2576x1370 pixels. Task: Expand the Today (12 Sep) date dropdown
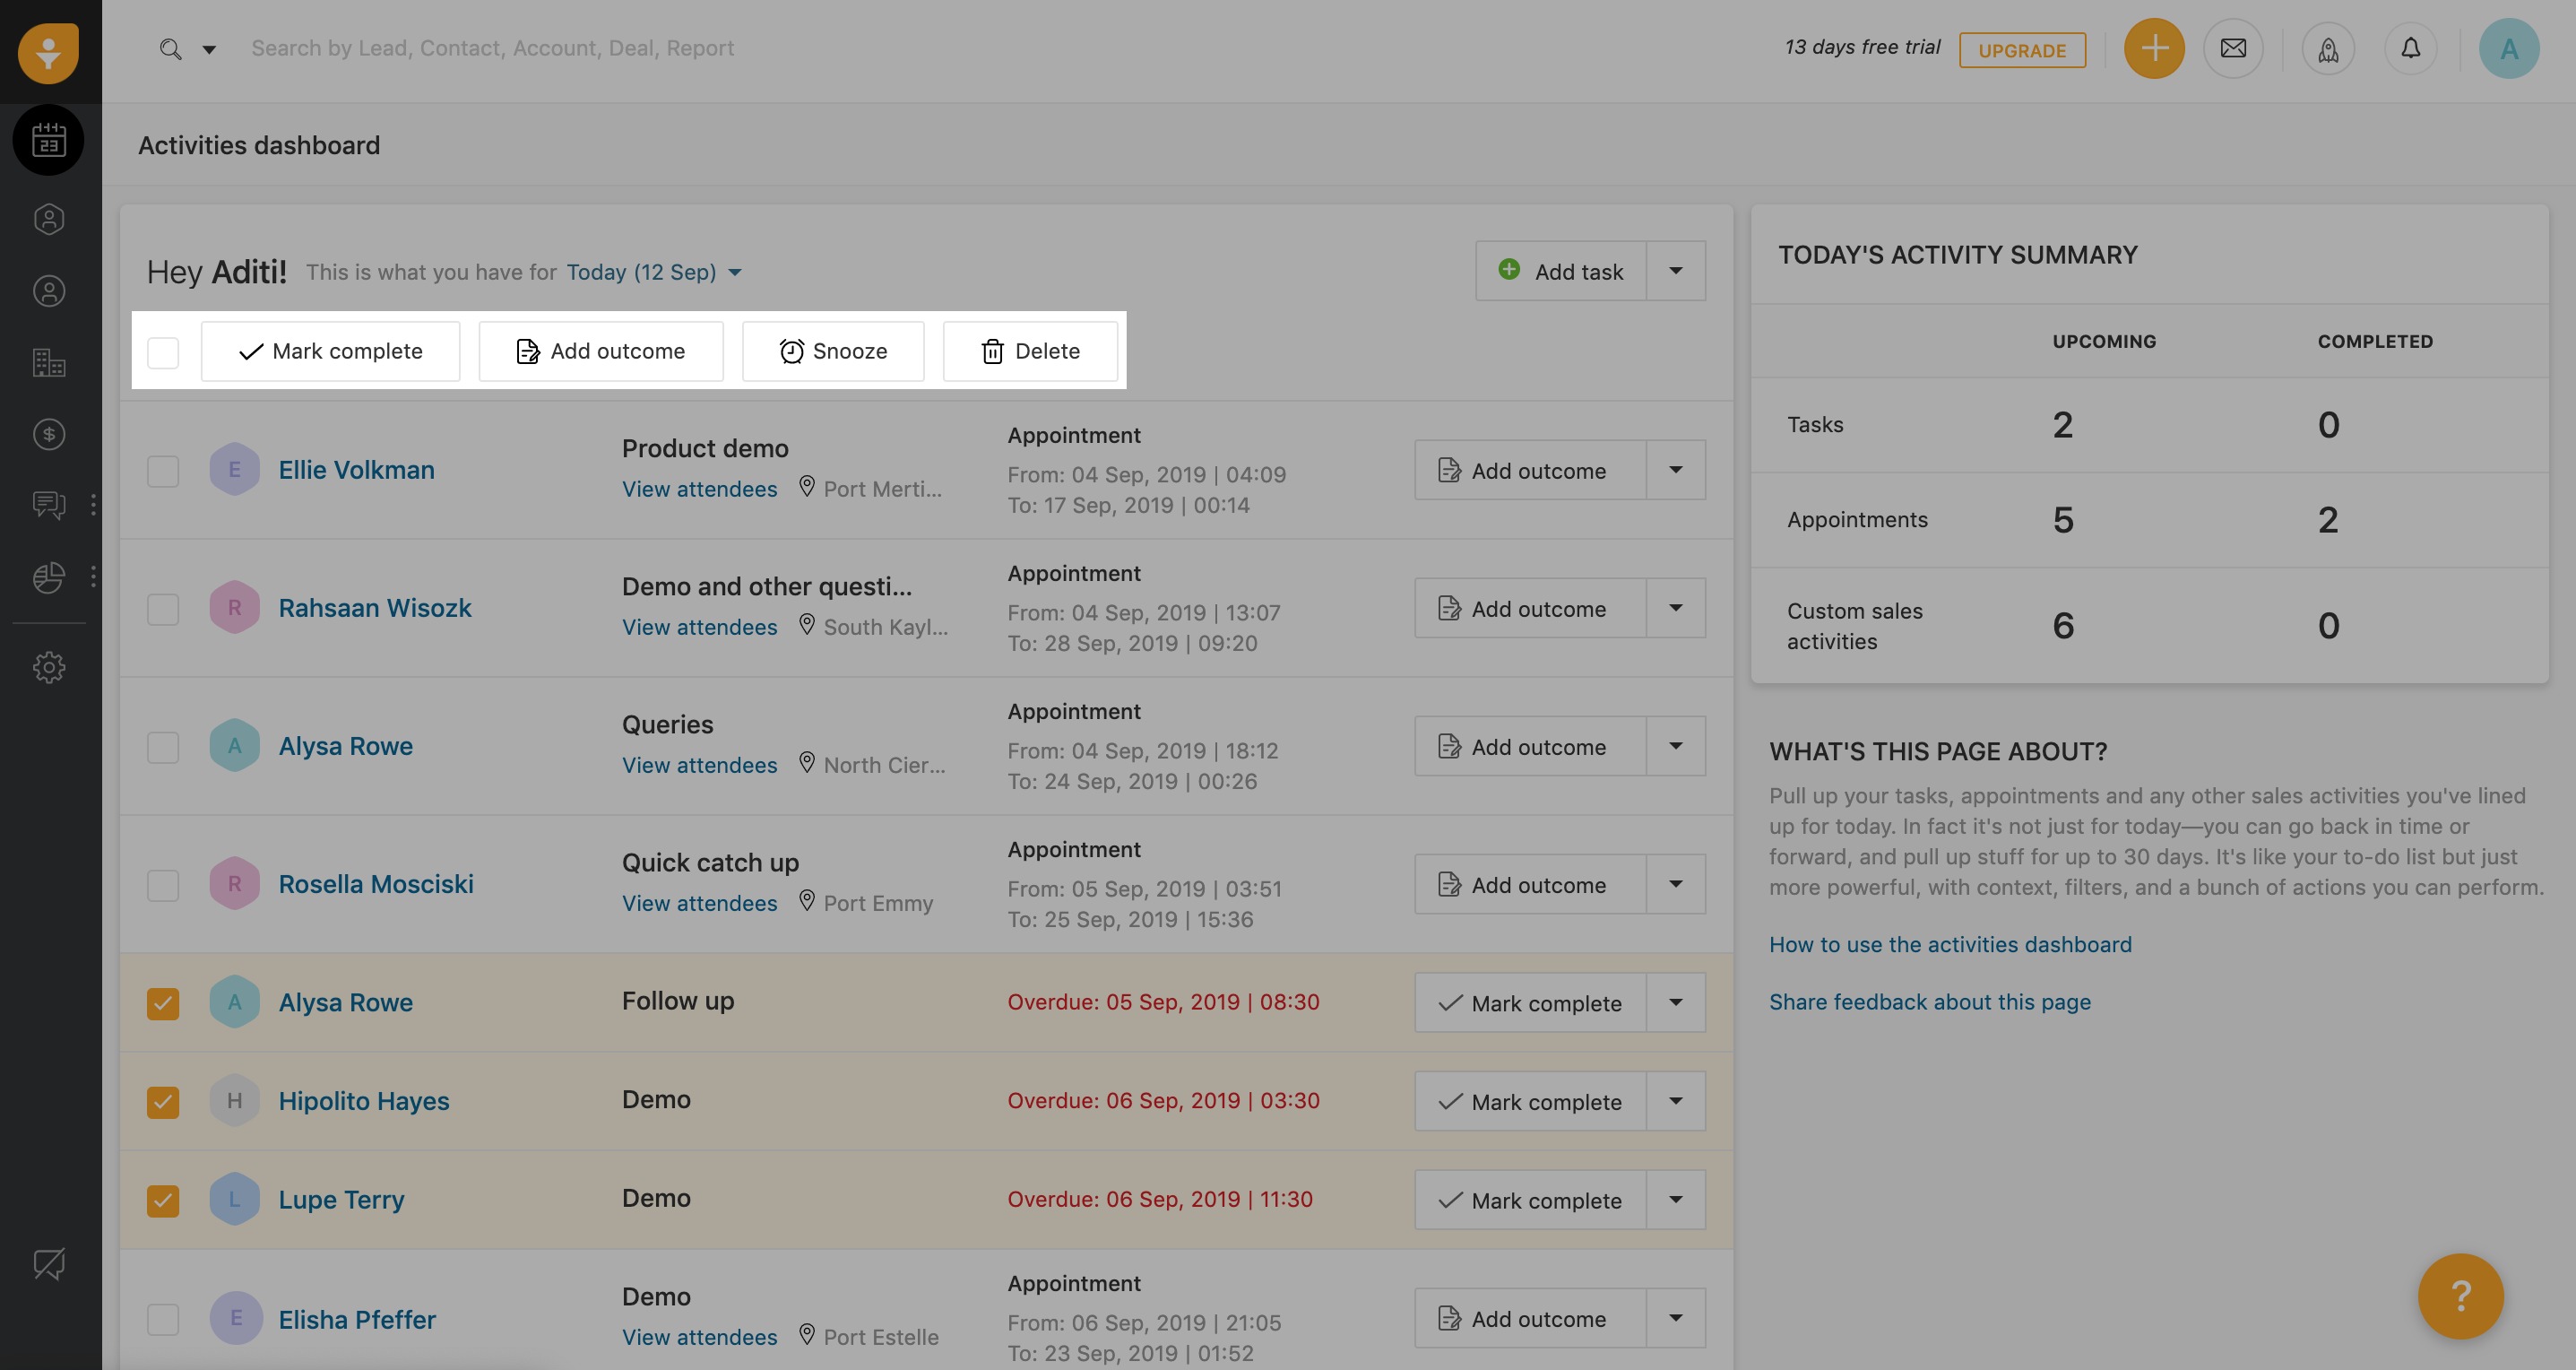tap(653, 272)
